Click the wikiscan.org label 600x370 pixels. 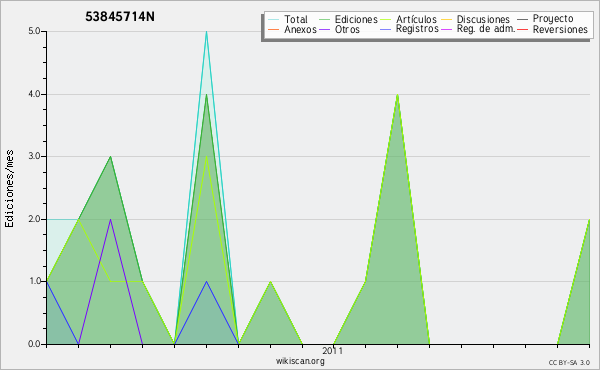click(300, 361)
